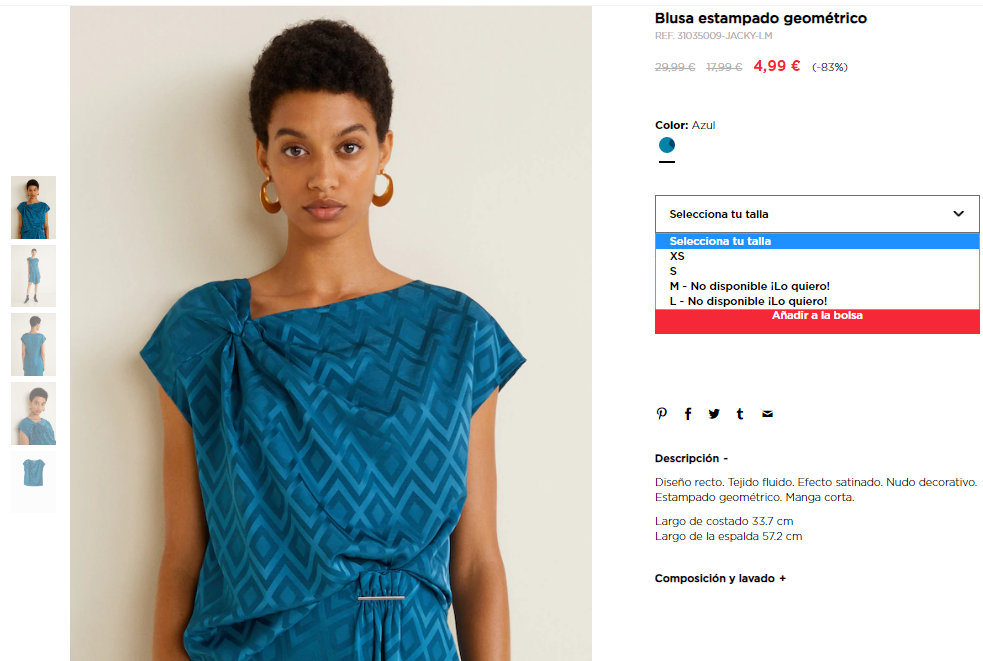983x661 pixels.
Task: View full-body model thumbnail
Action: coord(33,276)
